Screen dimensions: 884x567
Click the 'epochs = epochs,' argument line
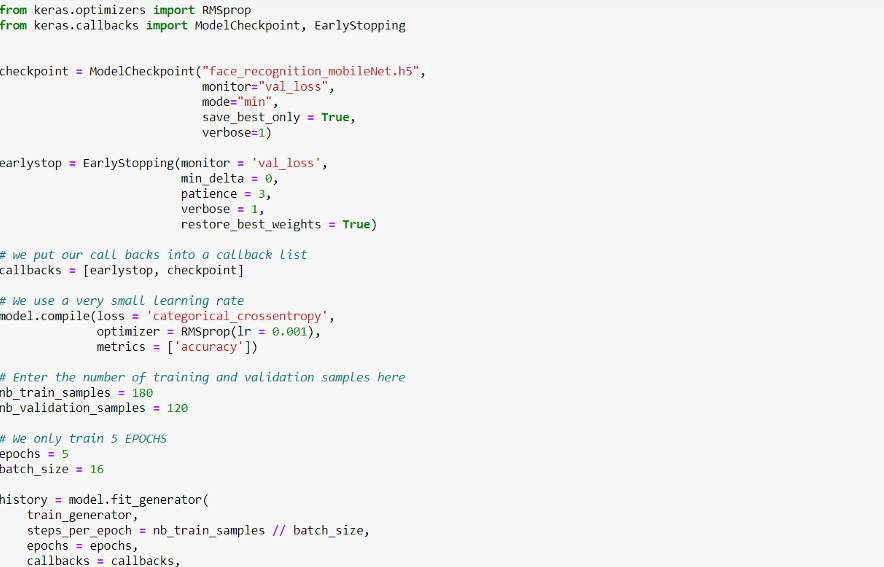tap(82, 546)
